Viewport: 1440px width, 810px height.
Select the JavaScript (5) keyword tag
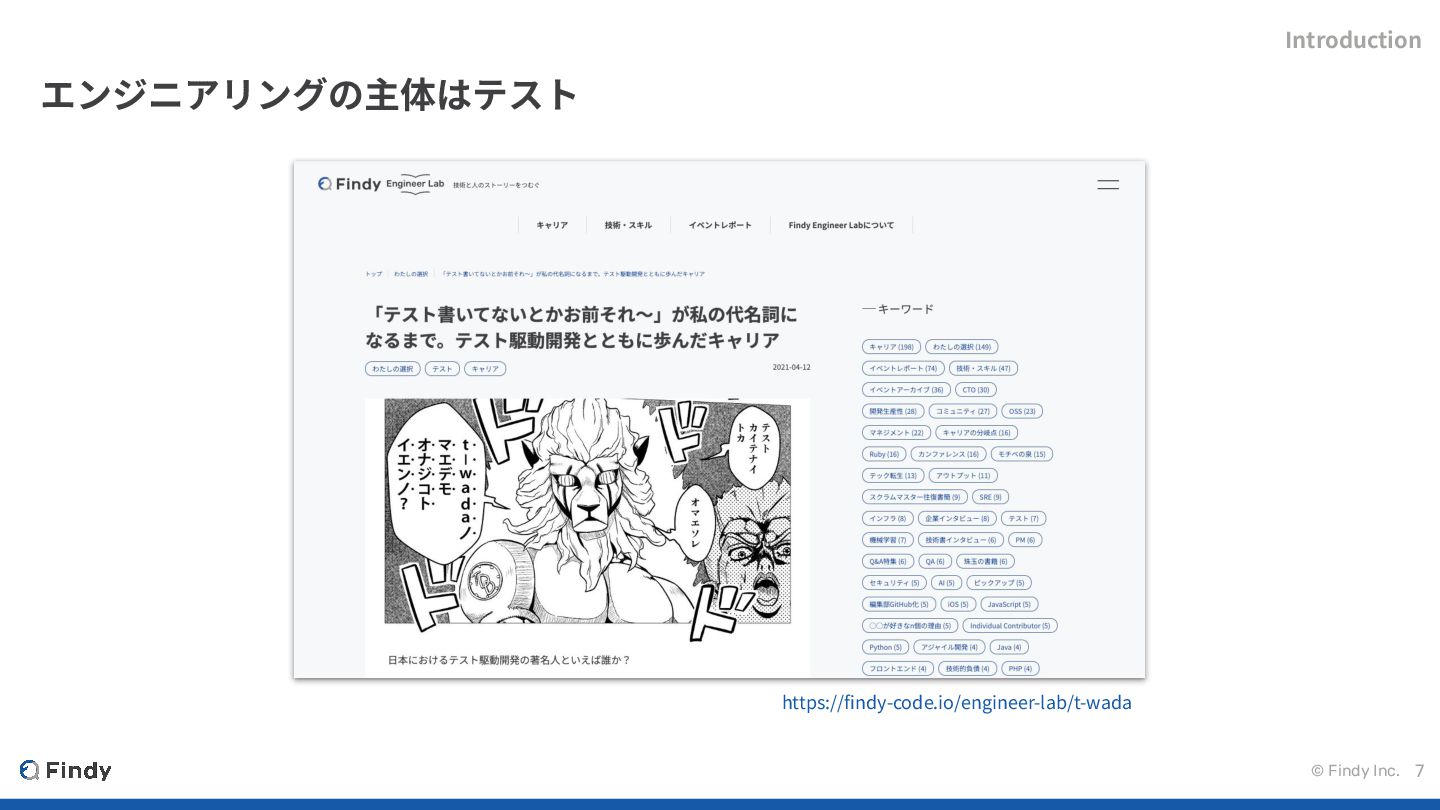(1009, 605)
